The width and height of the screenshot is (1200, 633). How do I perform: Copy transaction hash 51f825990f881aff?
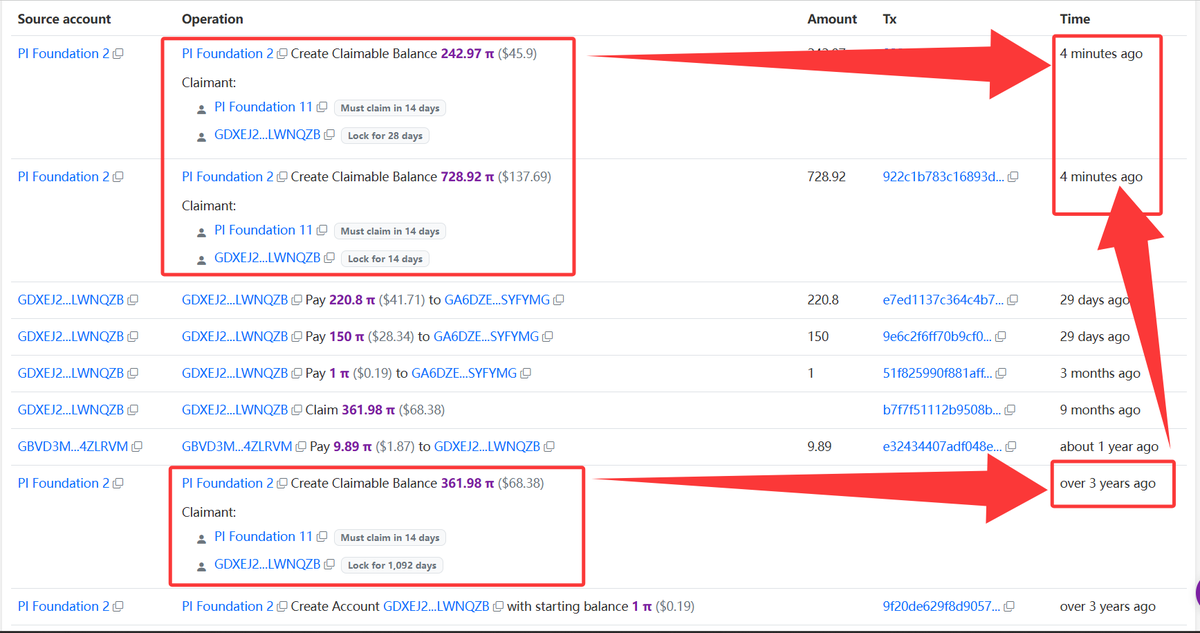click(1001, 374)
